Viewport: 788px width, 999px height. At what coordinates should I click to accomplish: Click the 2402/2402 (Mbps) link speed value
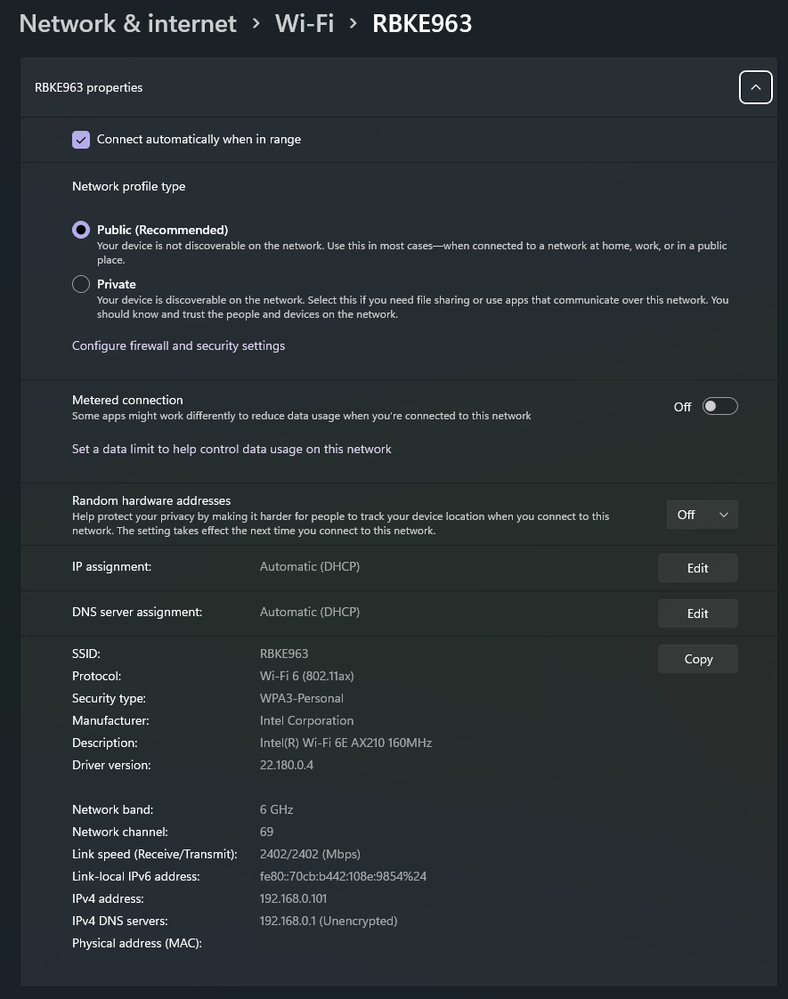click(x=310, y=854)
